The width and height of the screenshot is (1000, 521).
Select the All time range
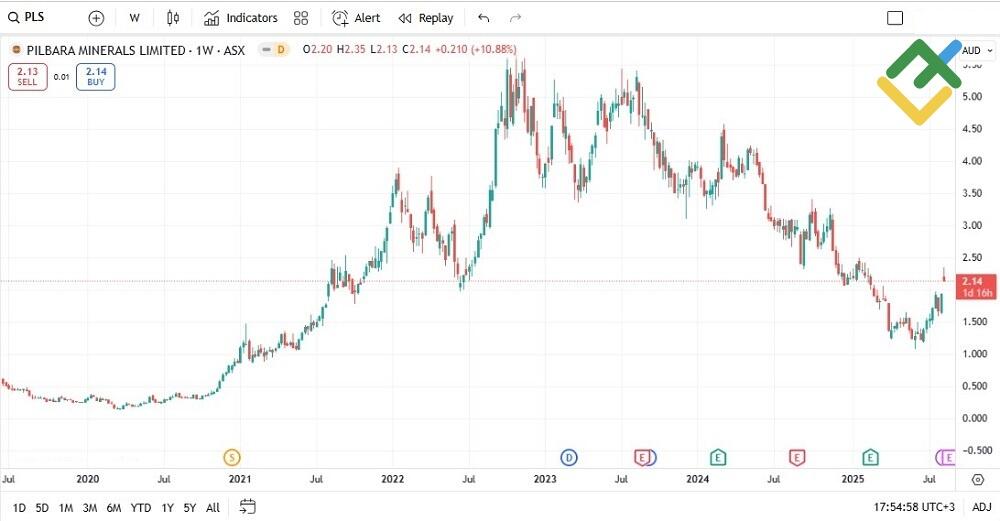click(x=213, y=508)
